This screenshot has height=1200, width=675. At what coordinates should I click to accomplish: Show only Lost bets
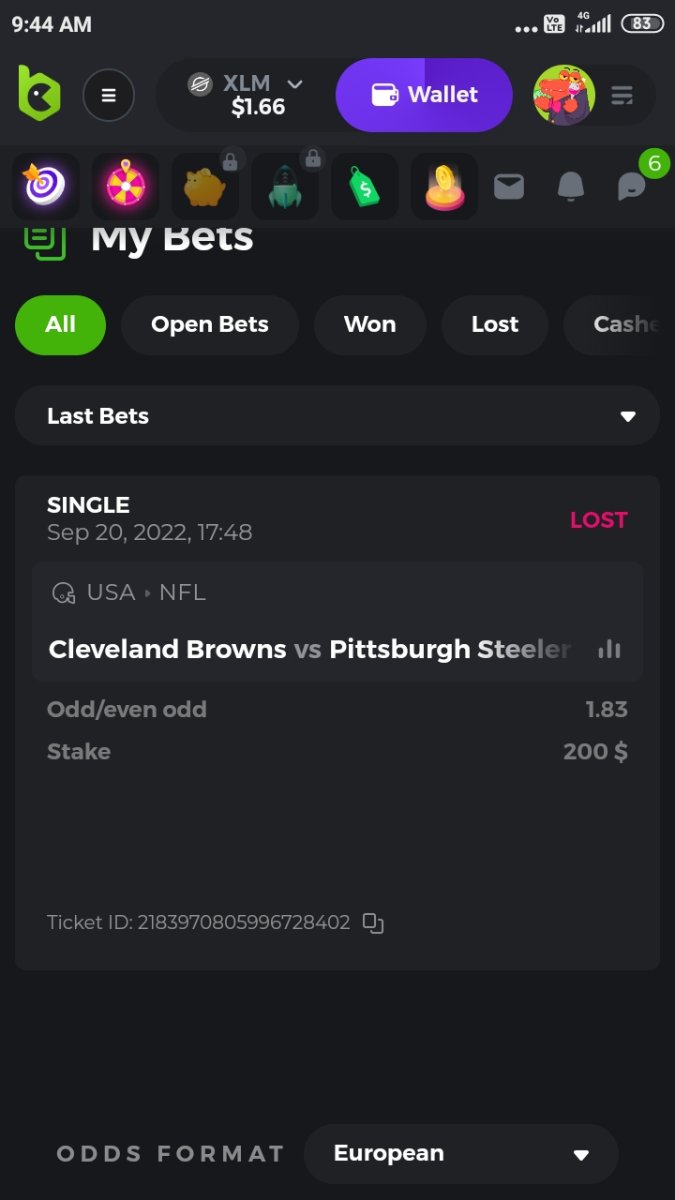click(x=494, y=324)
